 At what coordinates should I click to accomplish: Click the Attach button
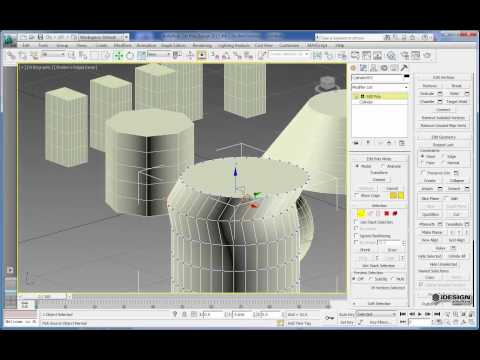click(427, 189)
